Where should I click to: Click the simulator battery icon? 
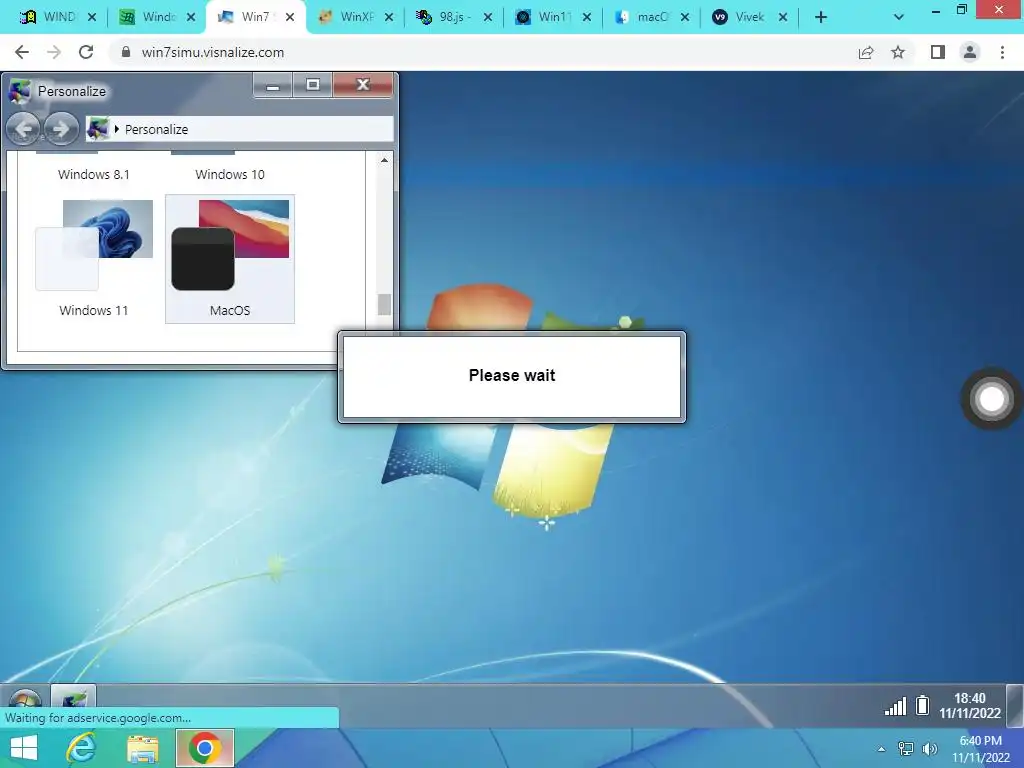pos(922,705)
